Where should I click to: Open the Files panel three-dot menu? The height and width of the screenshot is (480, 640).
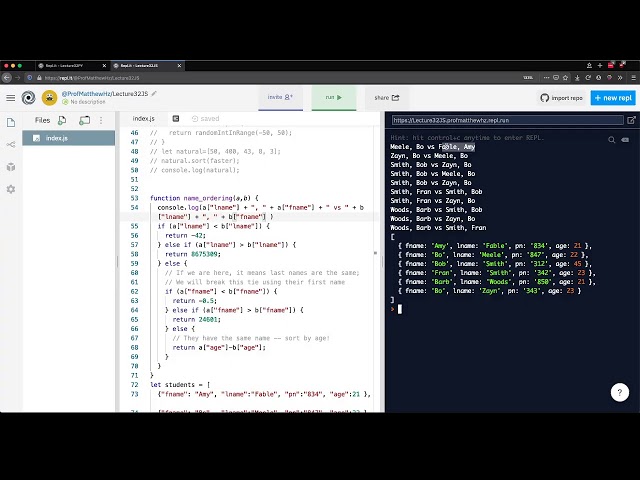click(103, 120)
